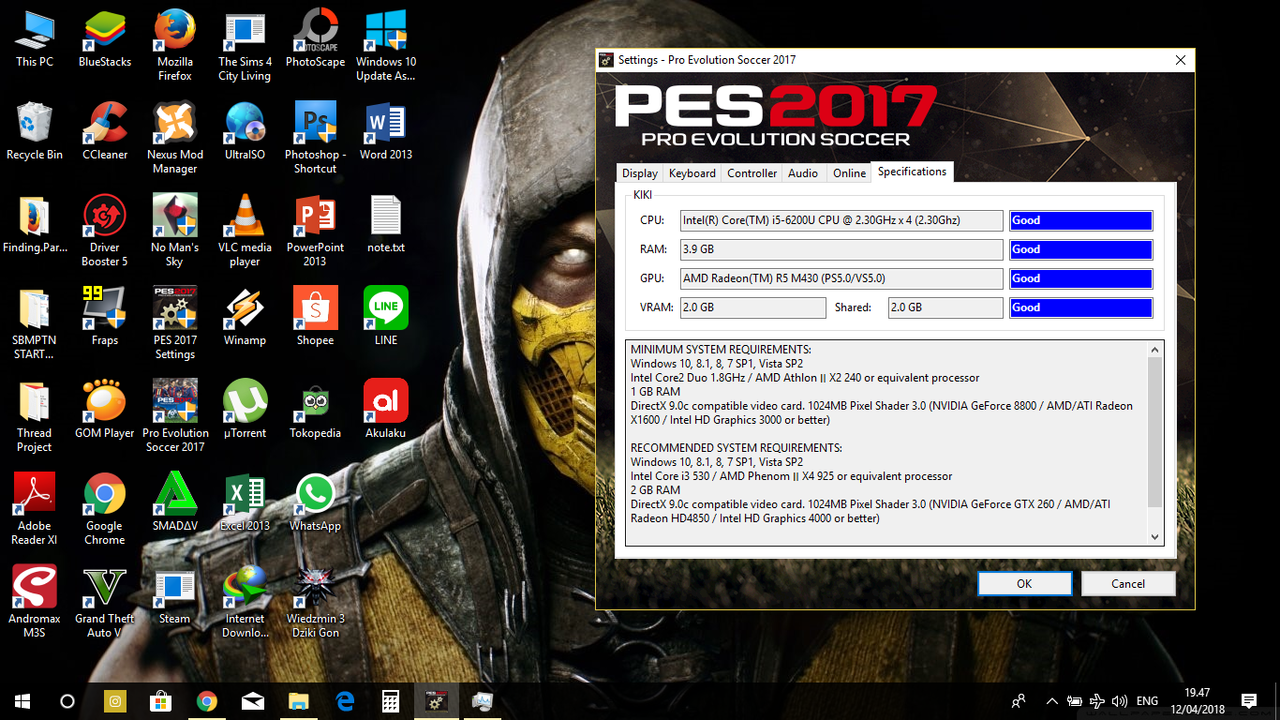Open the Controller tab
This screenshot has width=1280, height=720.
(752, 173)
